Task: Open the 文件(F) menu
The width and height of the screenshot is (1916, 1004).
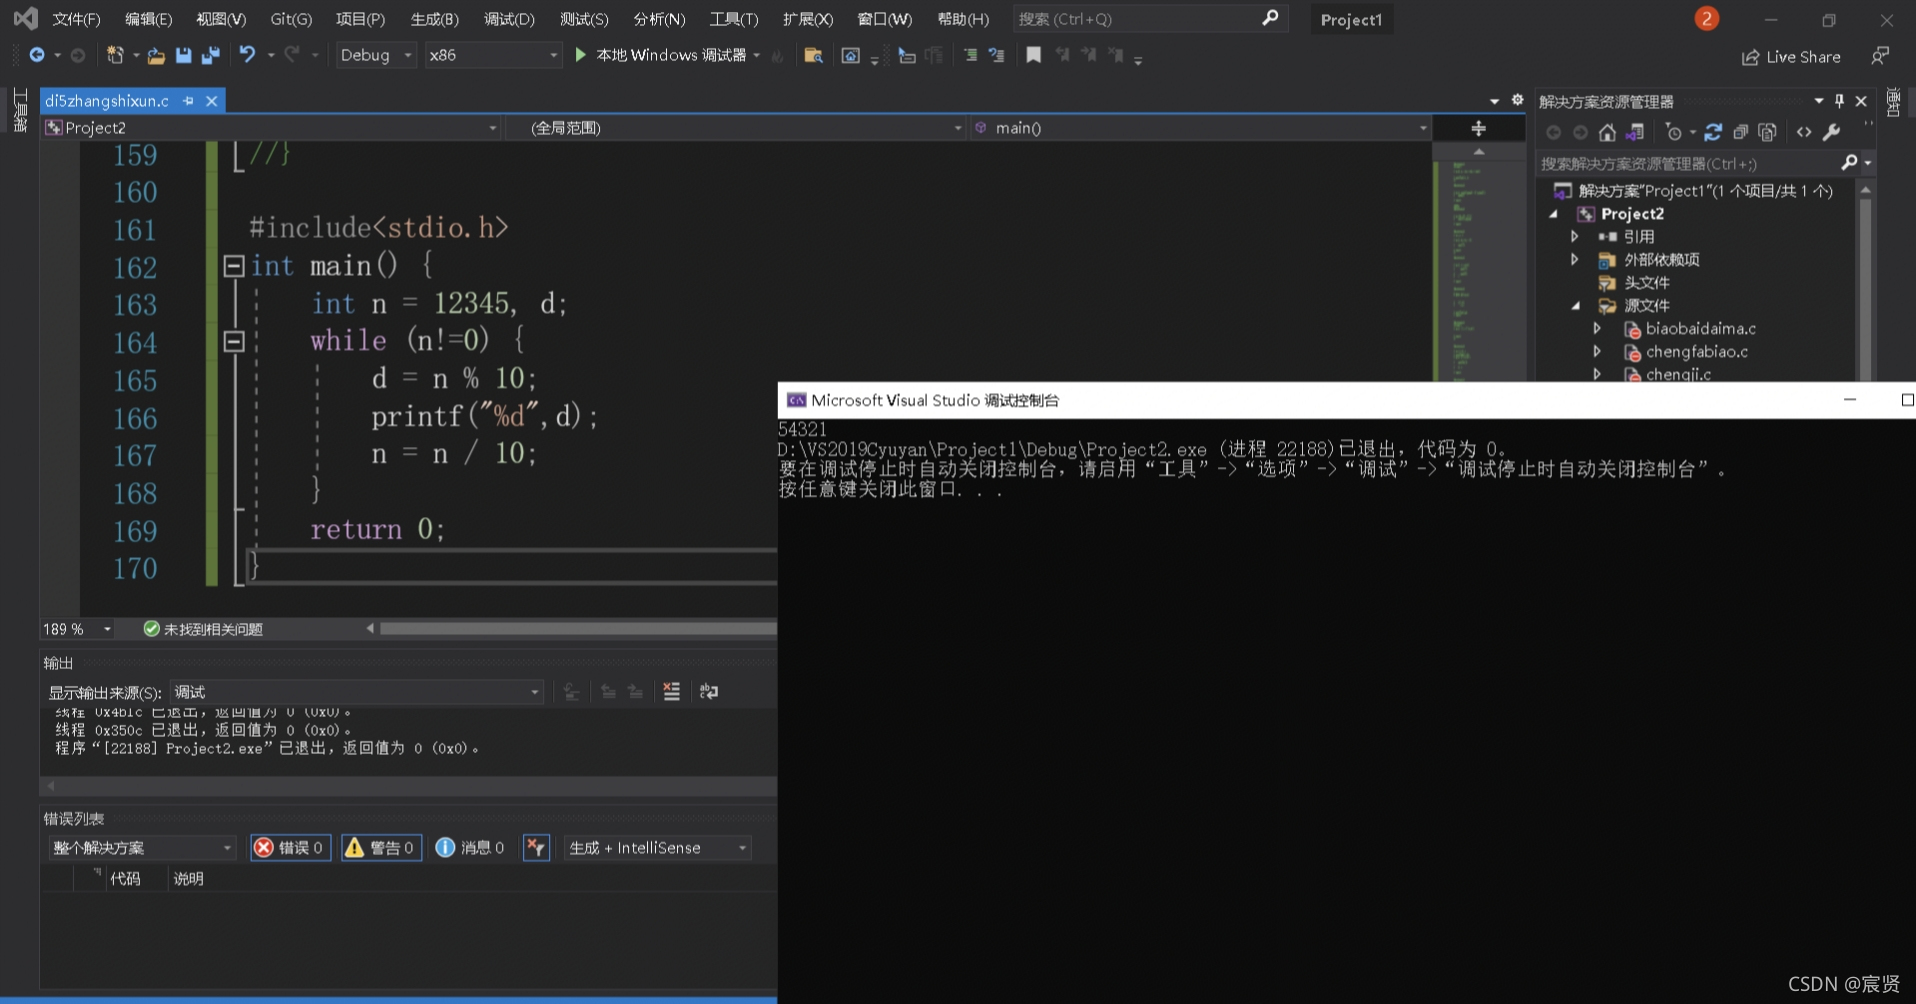Action: coord(76,19)
